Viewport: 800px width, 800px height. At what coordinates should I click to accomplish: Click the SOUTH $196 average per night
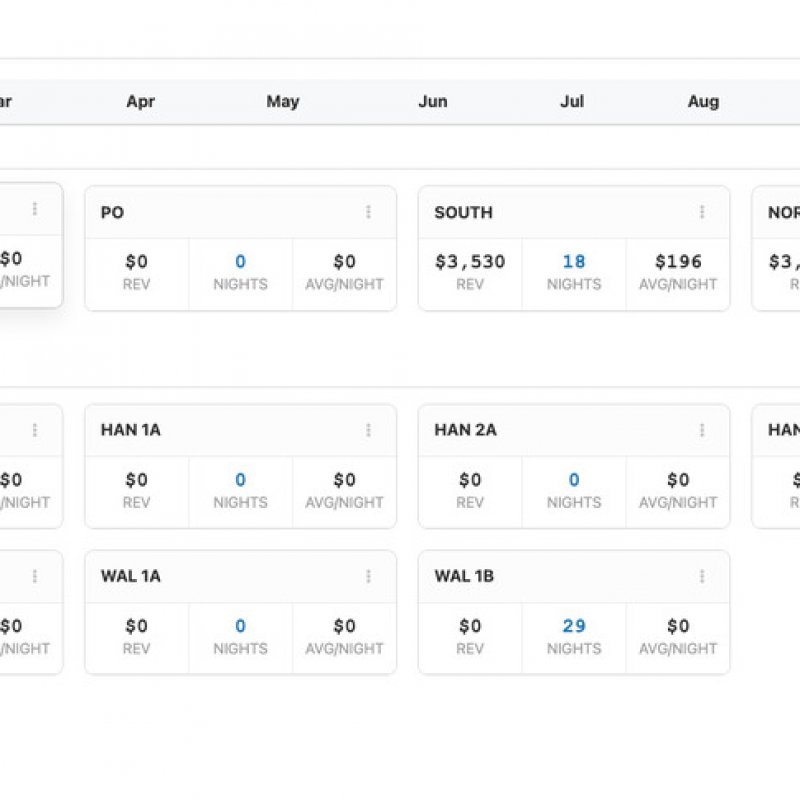click(678, 262)
